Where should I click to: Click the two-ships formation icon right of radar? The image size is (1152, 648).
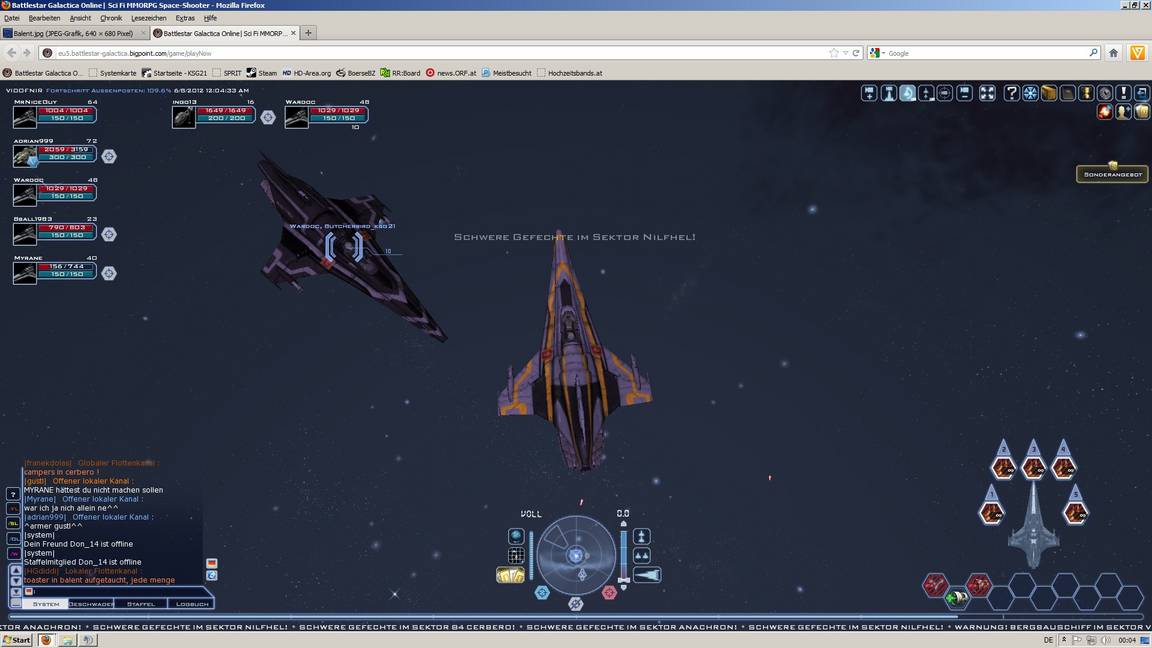pyautogui.click(x=641, y=555)
